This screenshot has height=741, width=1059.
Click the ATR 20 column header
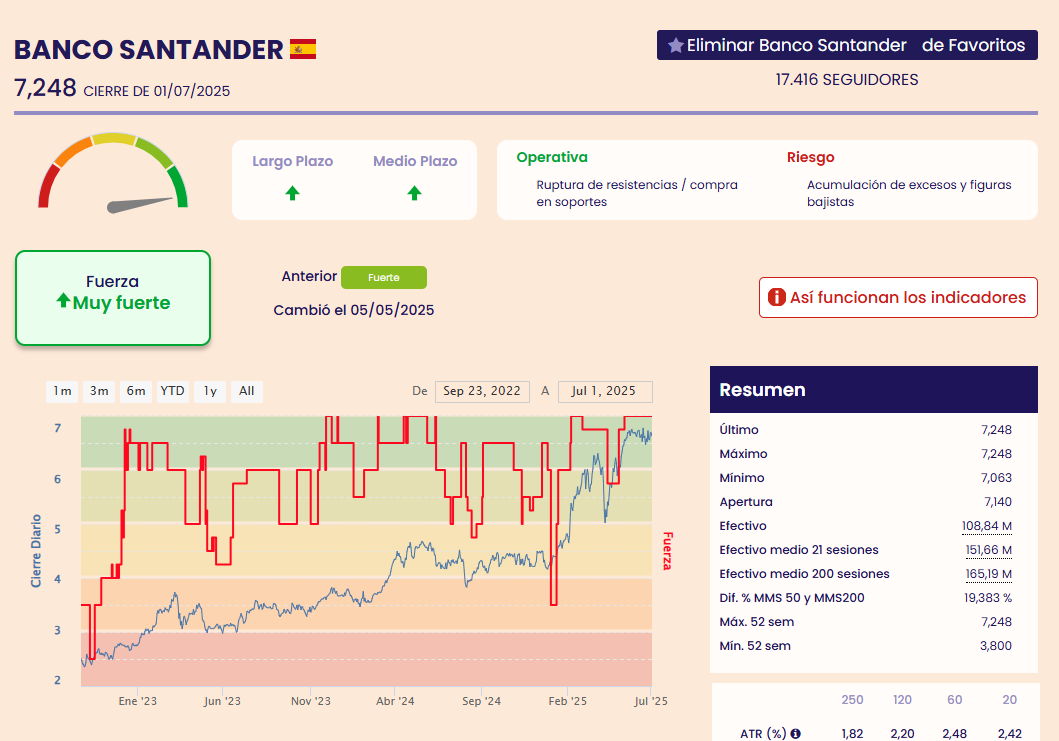(1009, 700)
